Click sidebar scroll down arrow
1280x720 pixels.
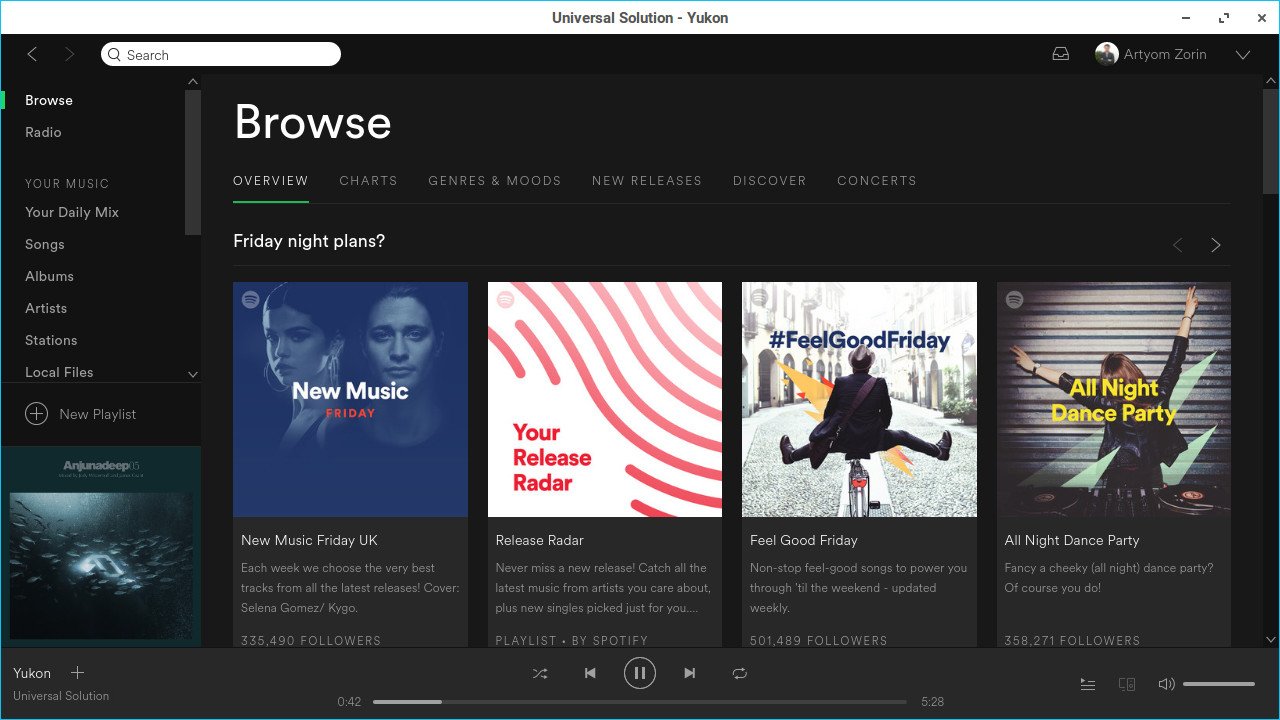click(193, 374)
